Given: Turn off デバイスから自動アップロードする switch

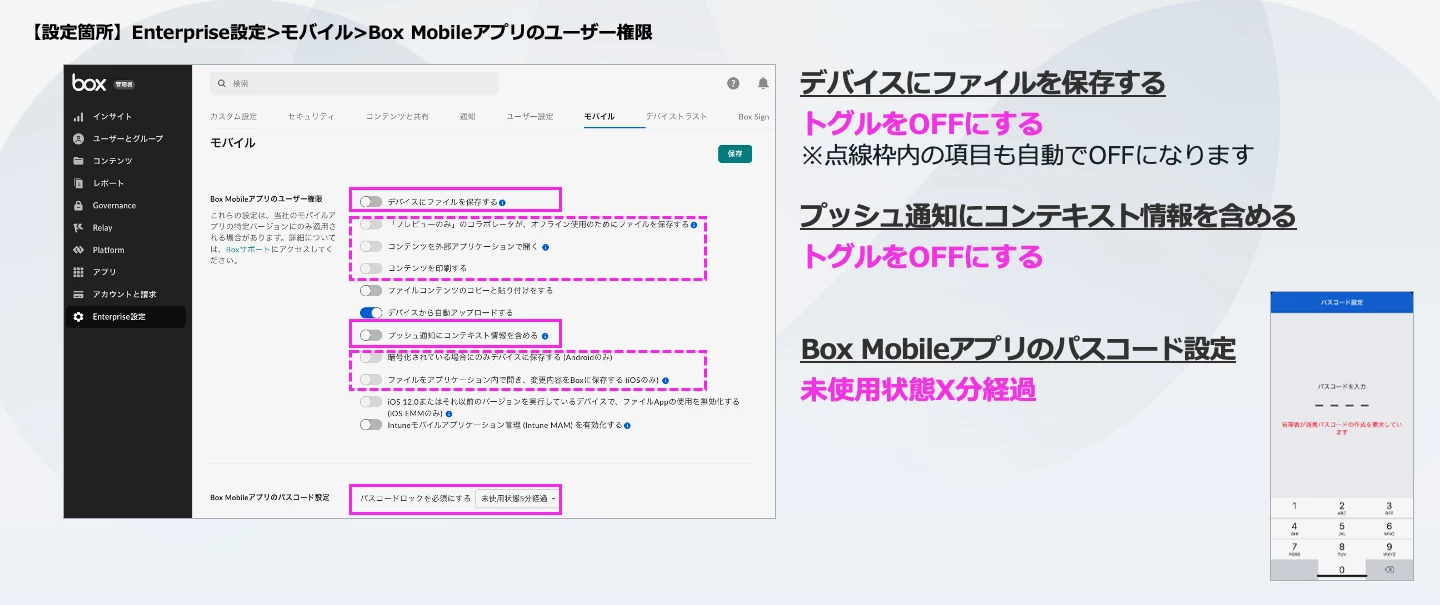Looking at the screenshot, I should pyautogui.click(x=371, y=313).
